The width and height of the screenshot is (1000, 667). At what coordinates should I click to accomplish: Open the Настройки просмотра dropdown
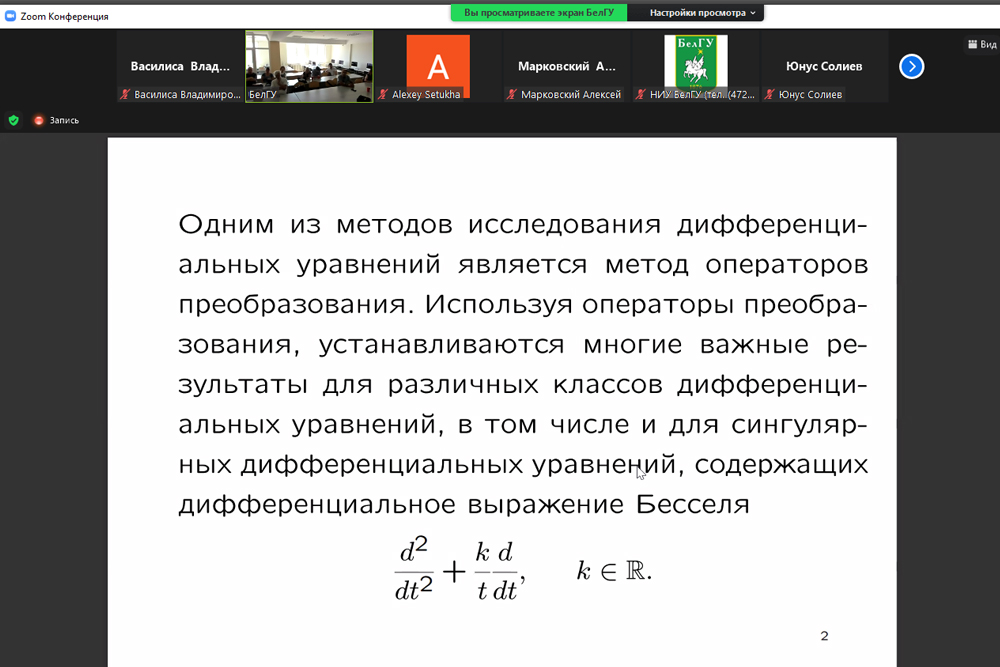(703, 13)
